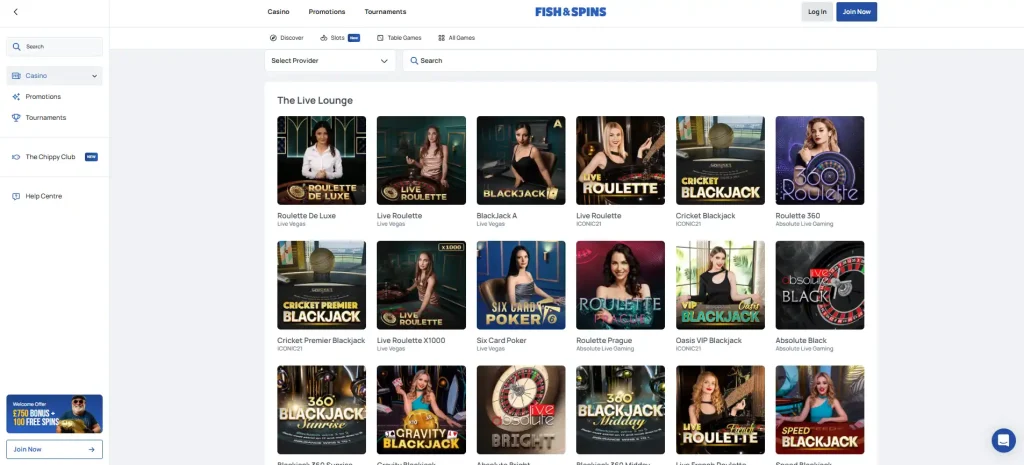
Task: Click "The Live Lounge" section heading
Action: point(315,101)
